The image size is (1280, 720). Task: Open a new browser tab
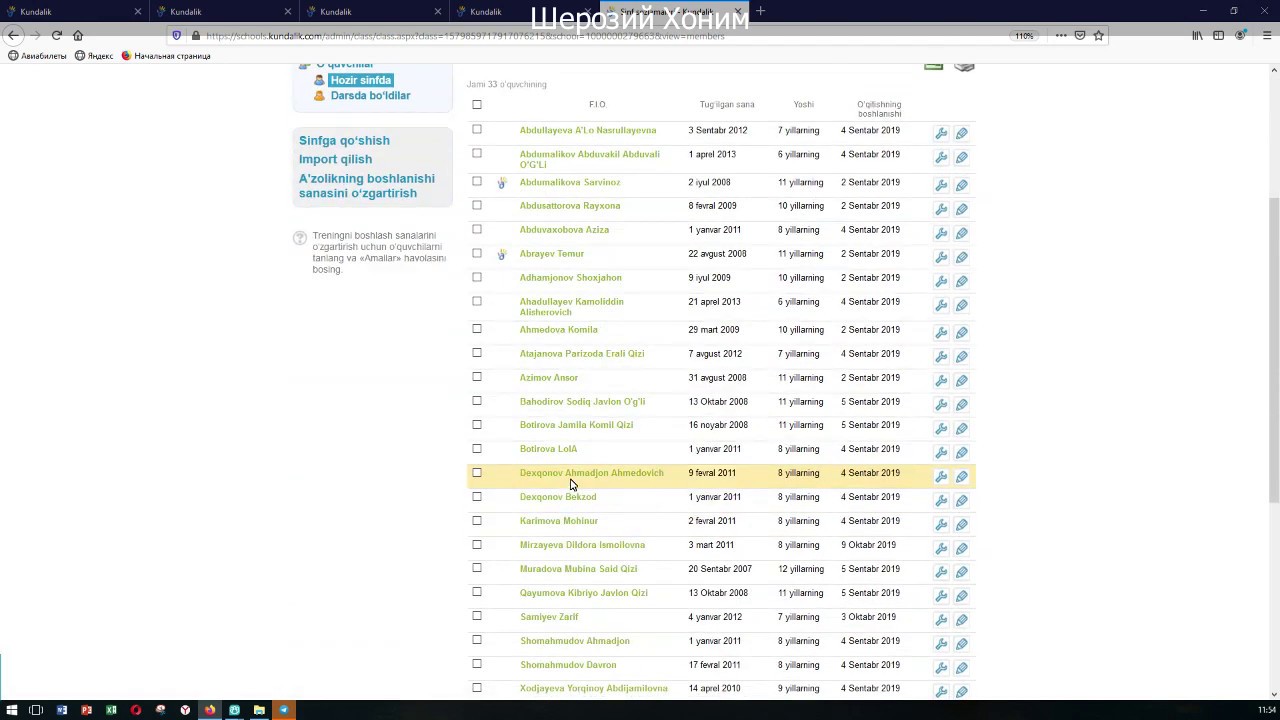click(760, 11)
